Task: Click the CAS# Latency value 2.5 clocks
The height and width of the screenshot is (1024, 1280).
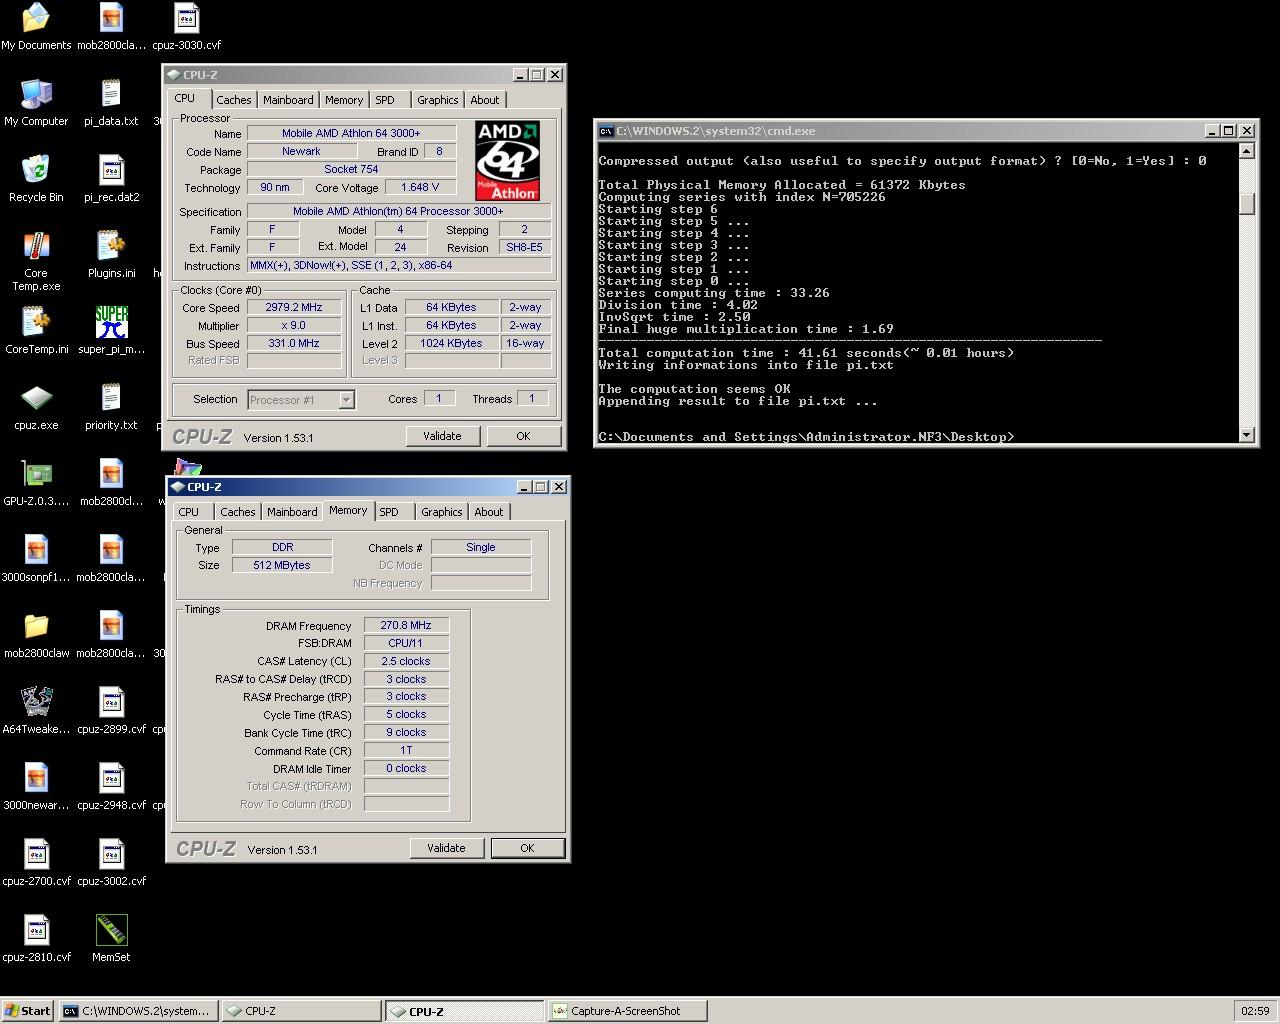Action: [x=406, y=662]
